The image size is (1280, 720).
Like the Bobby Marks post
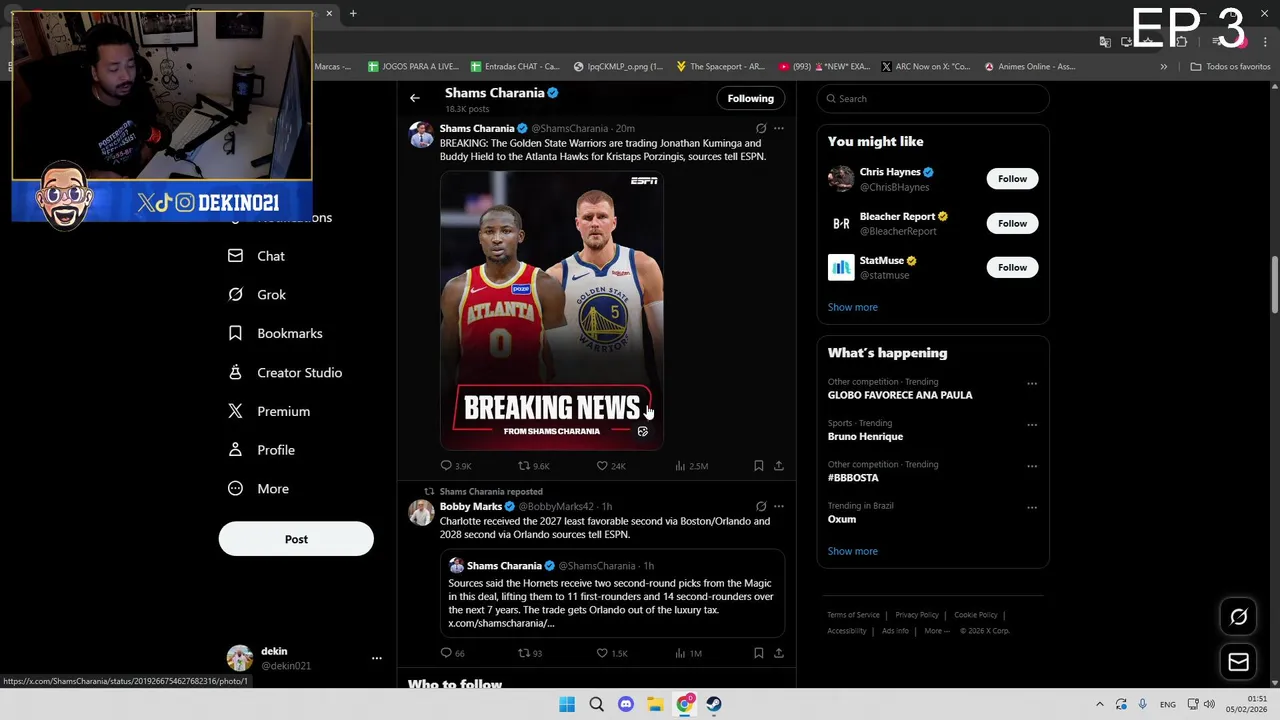coord(612,653)
